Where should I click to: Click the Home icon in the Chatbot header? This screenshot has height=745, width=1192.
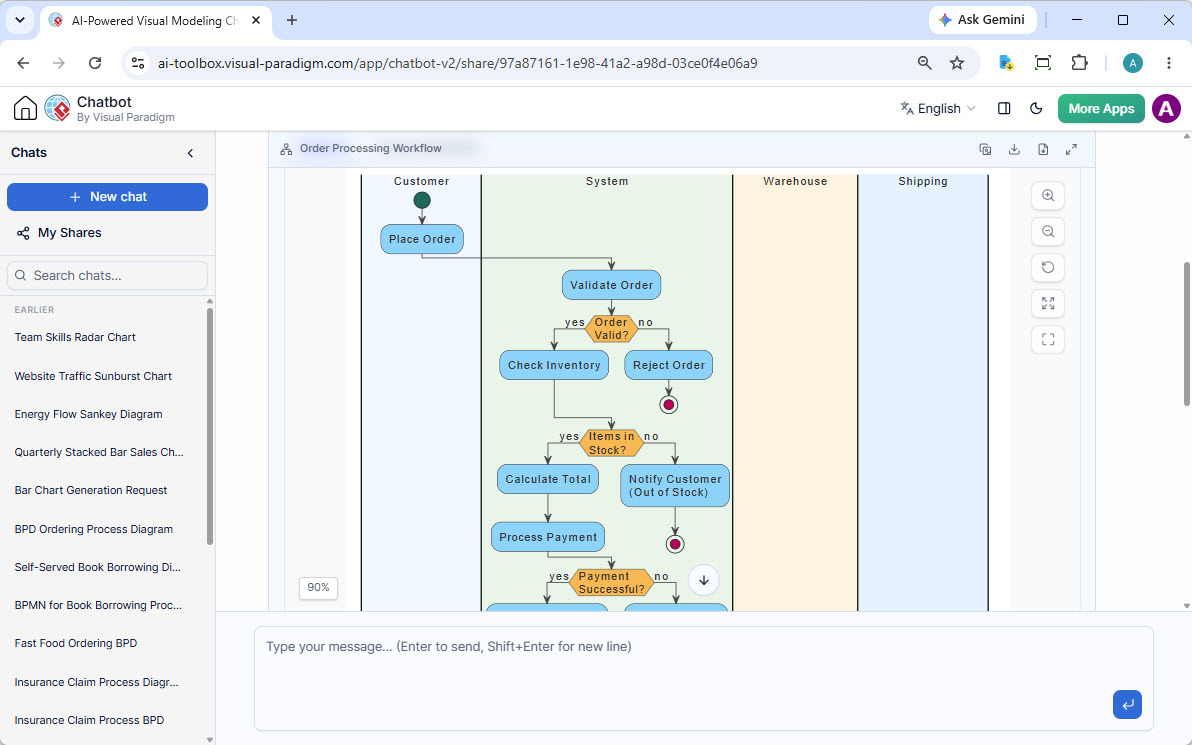25,108
